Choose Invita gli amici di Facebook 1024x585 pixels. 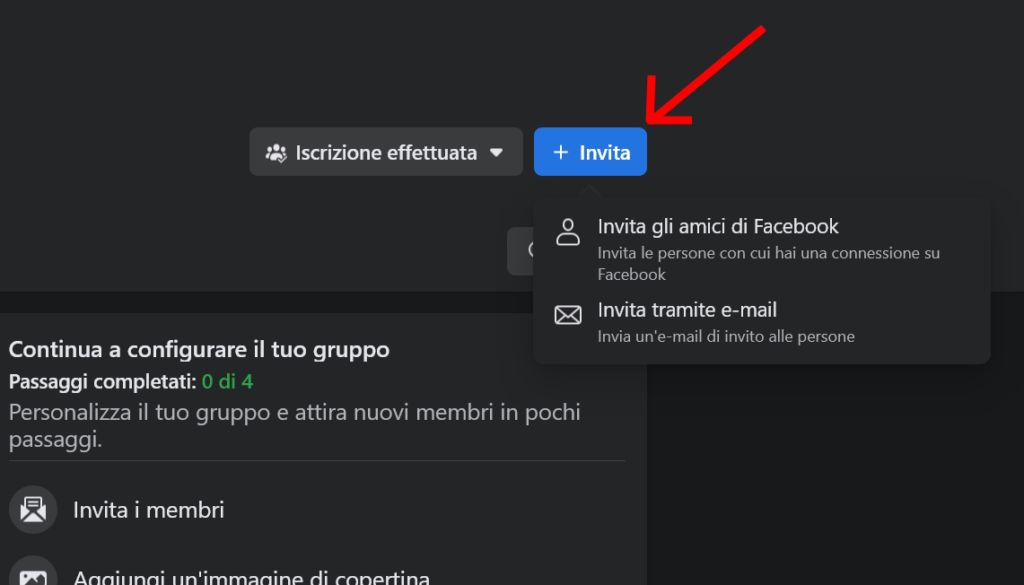click(761, 249)
